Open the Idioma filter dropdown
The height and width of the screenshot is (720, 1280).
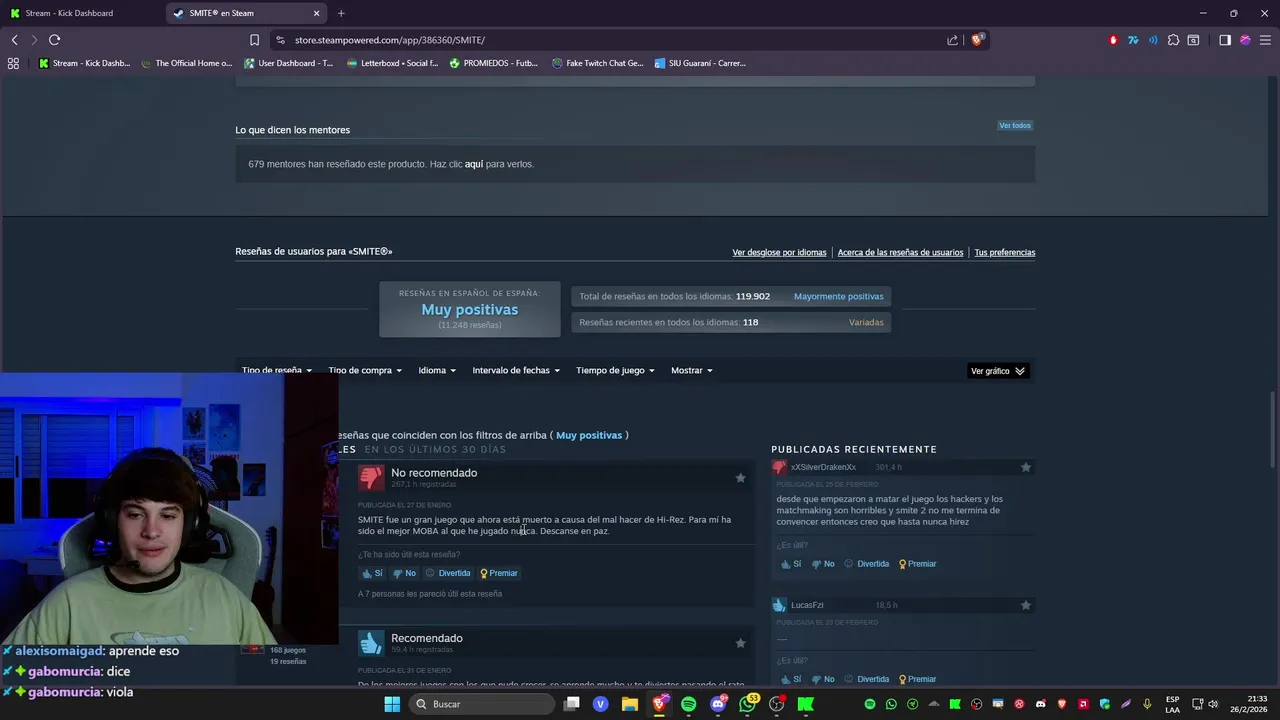437,370
